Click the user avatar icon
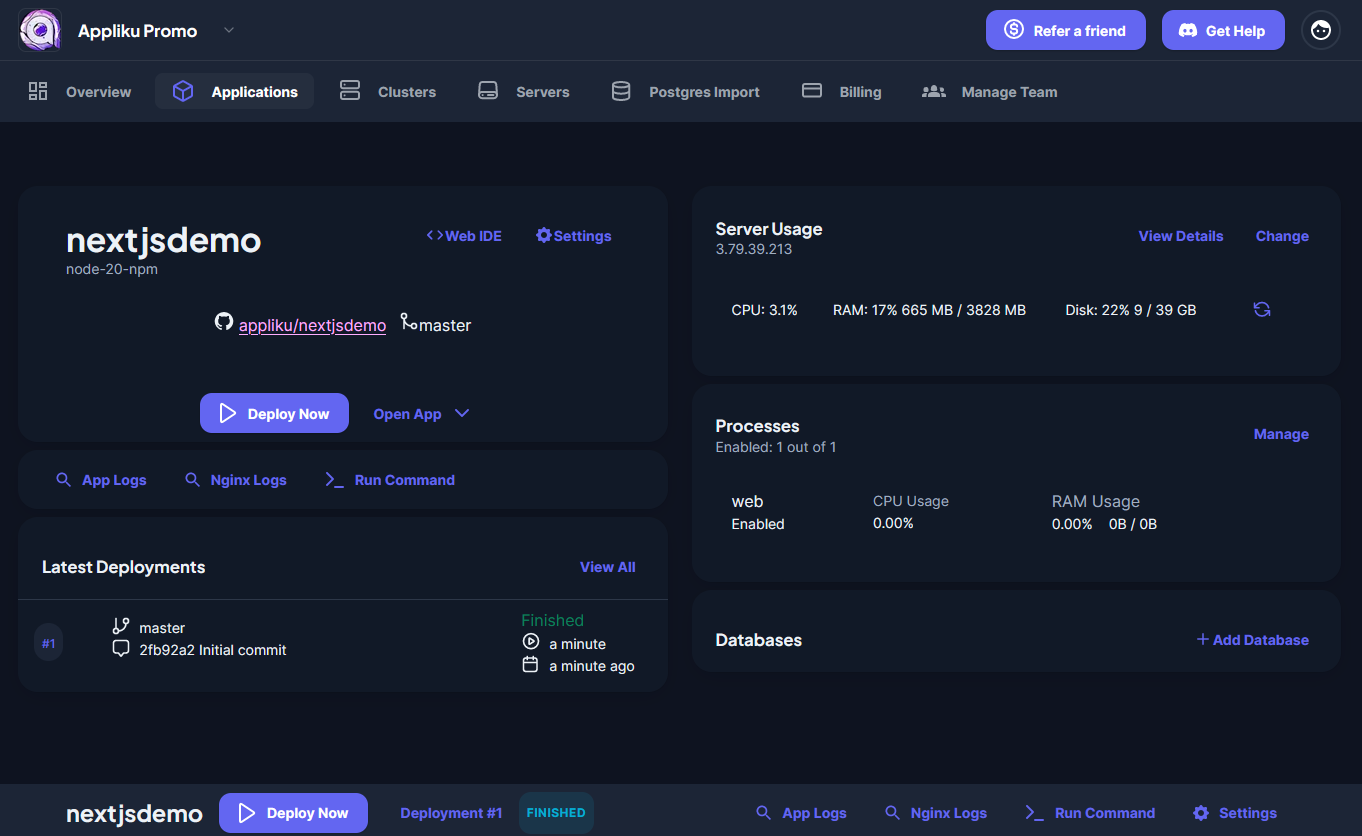The width and height of the screenshot is (1362, 836). click(x=1320, y=30)
